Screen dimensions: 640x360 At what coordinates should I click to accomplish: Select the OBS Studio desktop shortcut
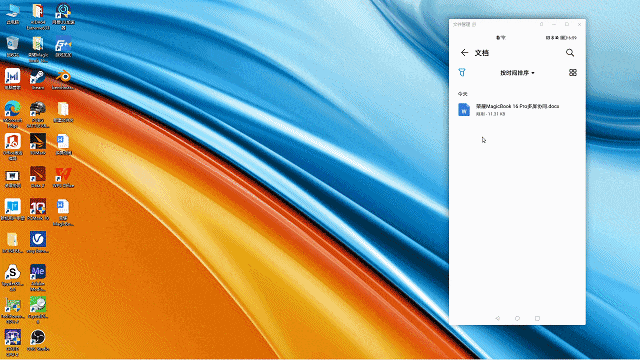(38, 340)
